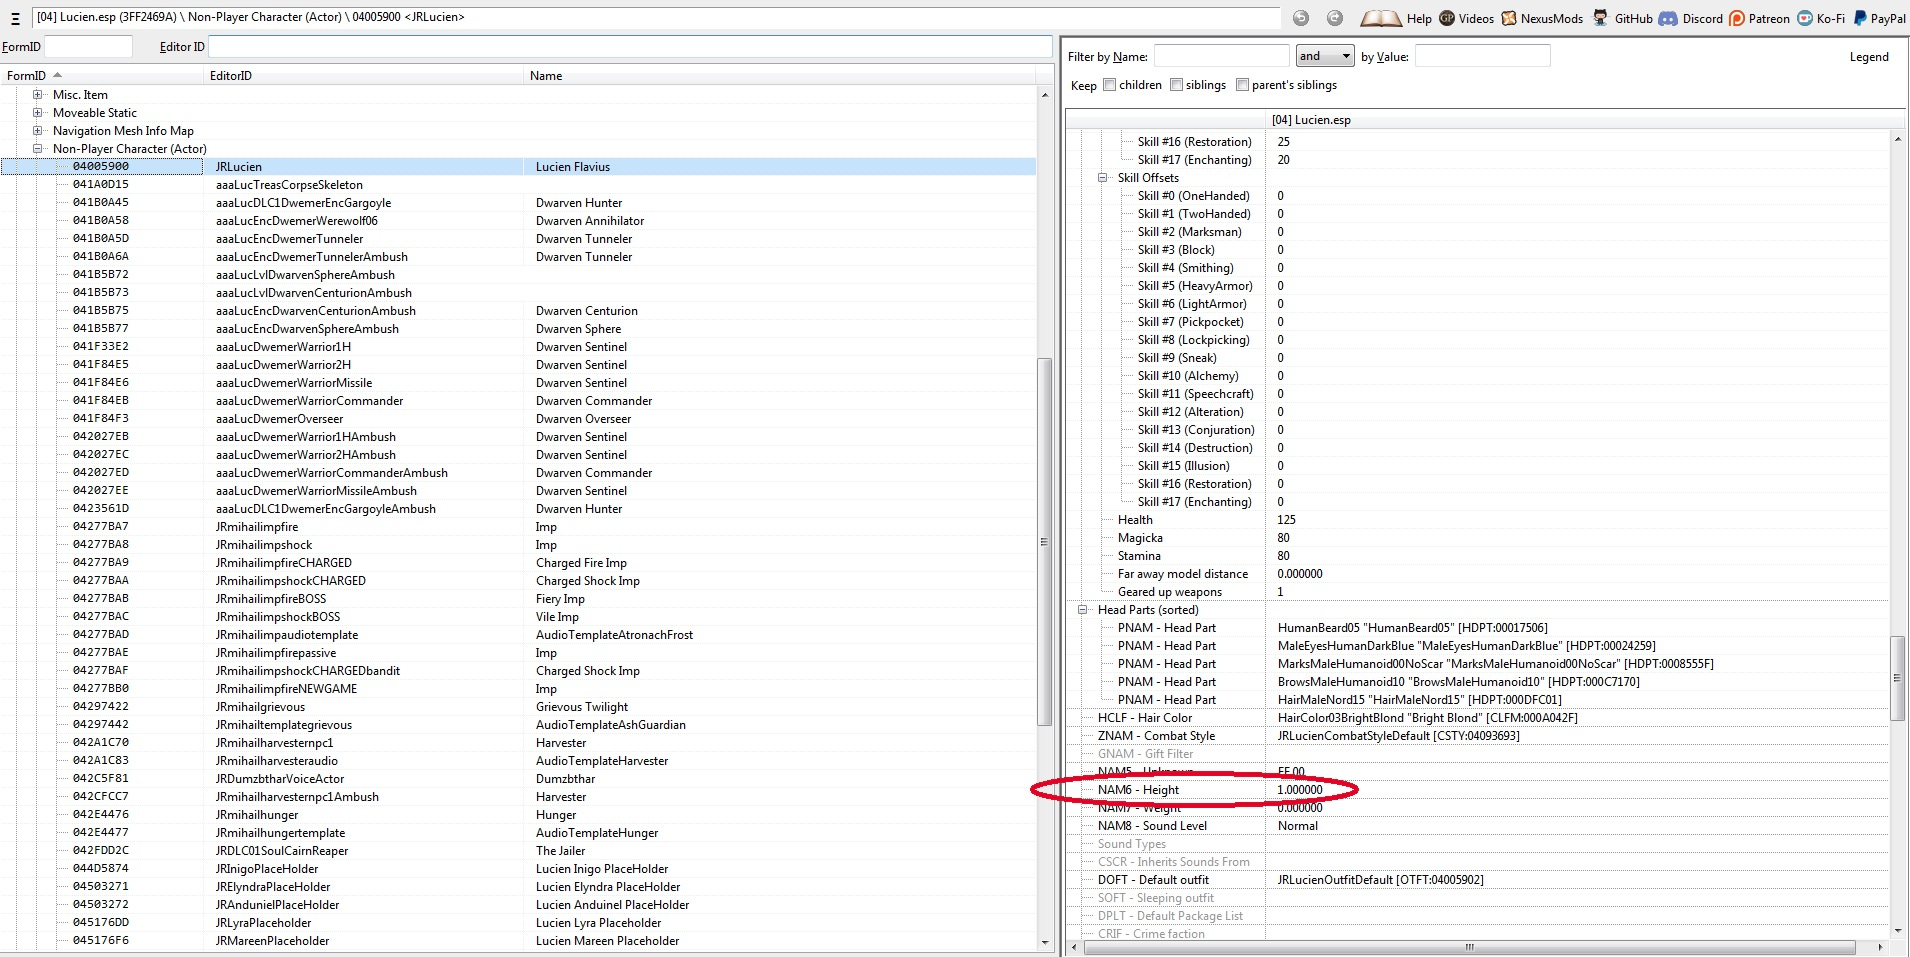Select JRmihailimpfireBOSS record
Screen dimensions: 1910x957
518,599
